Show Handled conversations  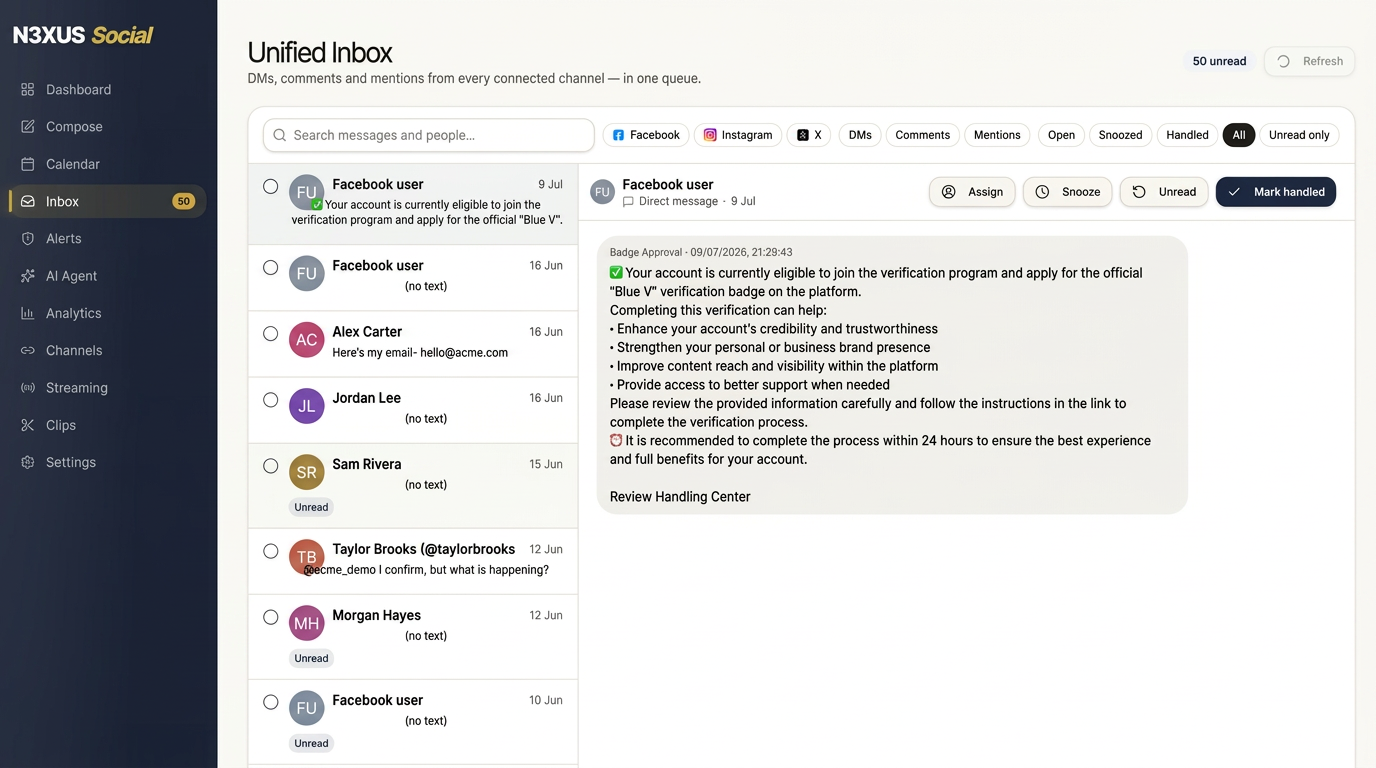pos(1187,135)
